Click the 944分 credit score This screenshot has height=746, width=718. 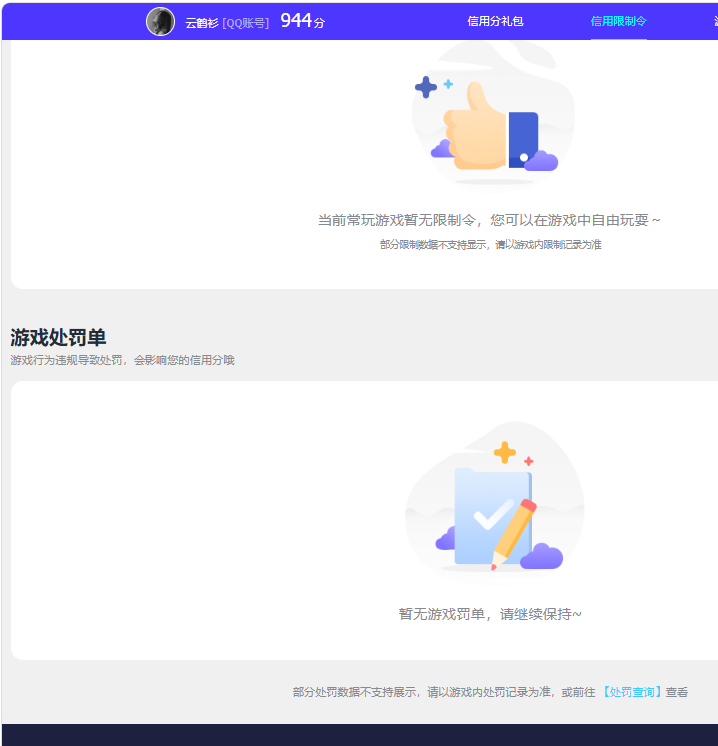pyautogui.click(x=303, y=21)
